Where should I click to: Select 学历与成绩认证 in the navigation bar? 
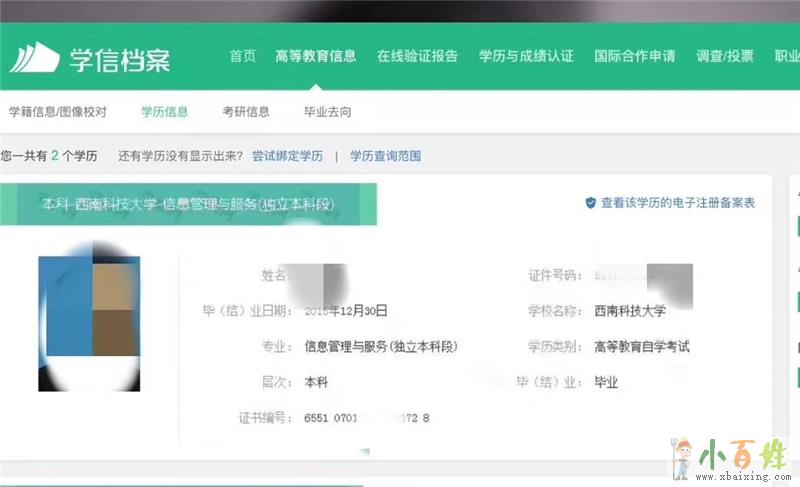pyautogui.click(x=526, y=56)
